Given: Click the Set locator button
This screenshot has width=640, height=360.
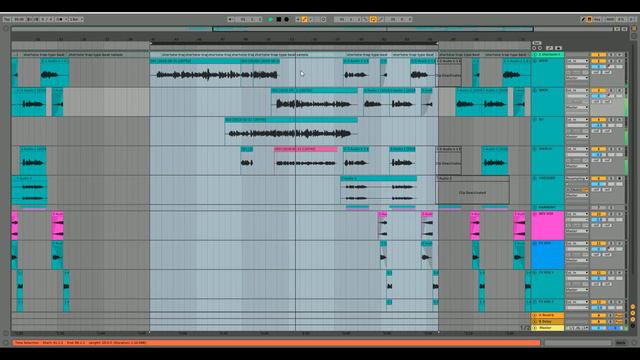Looking at the screenshot, I should click(536, 43).
